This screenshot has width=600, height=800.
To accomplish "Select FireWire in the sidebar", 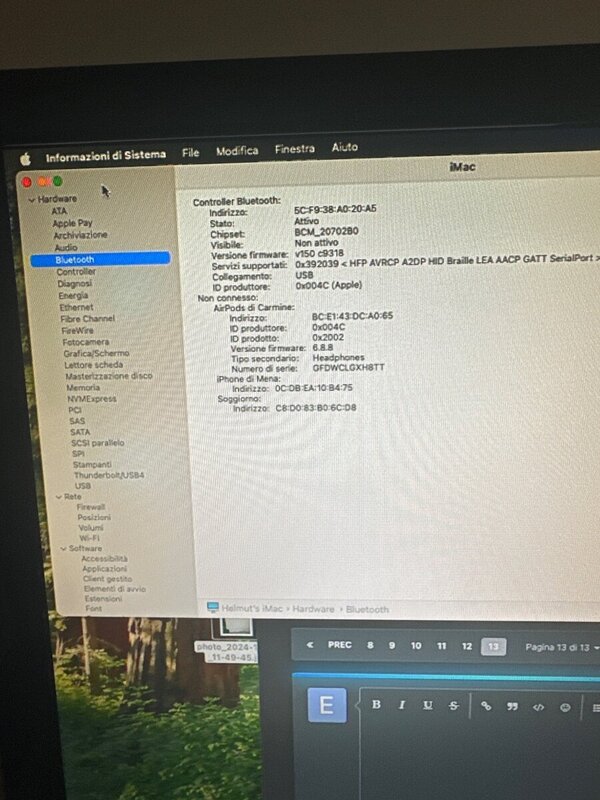I will (x=78, y=330).
